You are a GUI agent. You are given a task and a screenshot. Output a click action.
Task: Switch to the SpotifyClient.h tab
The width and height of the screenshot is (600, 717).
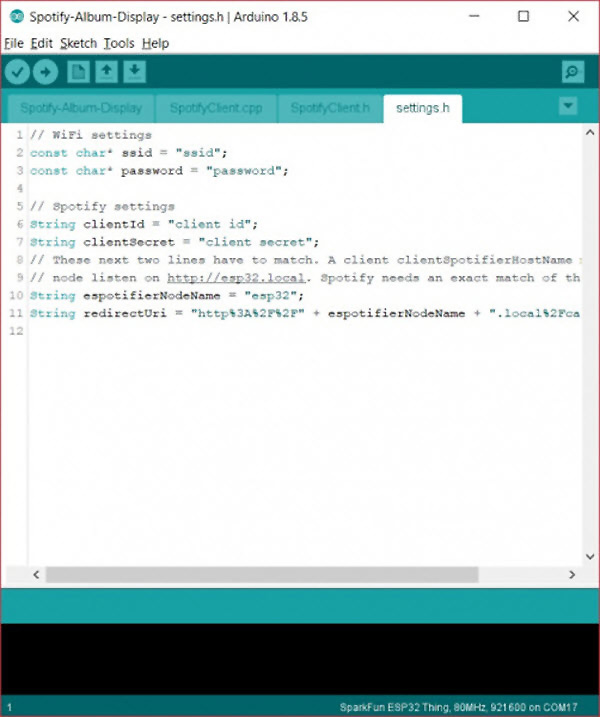(x=330, y=108)
